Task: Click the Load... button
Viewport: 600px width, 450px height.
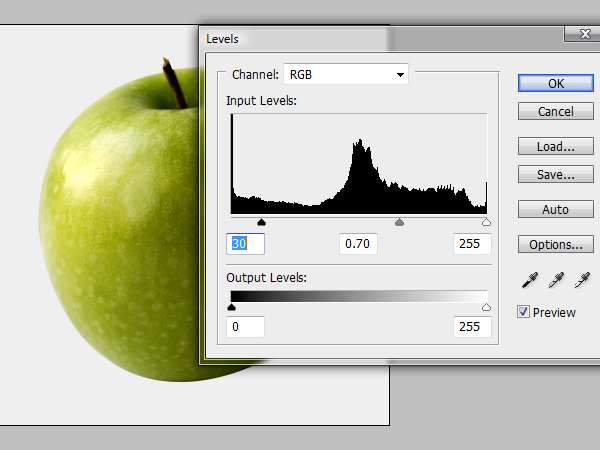Action: [556, 146]
